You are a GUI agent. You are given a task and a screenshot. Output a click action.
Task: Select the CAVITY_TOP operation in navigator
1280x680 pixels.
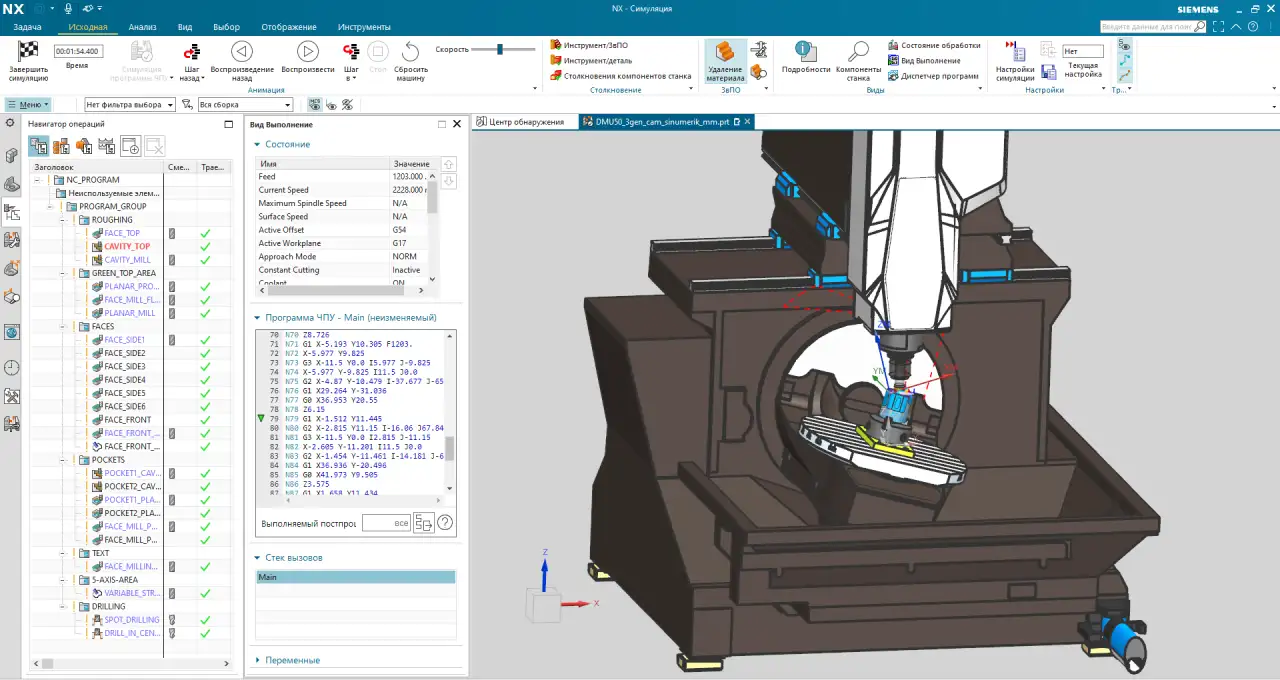click(x=127, y=246)
